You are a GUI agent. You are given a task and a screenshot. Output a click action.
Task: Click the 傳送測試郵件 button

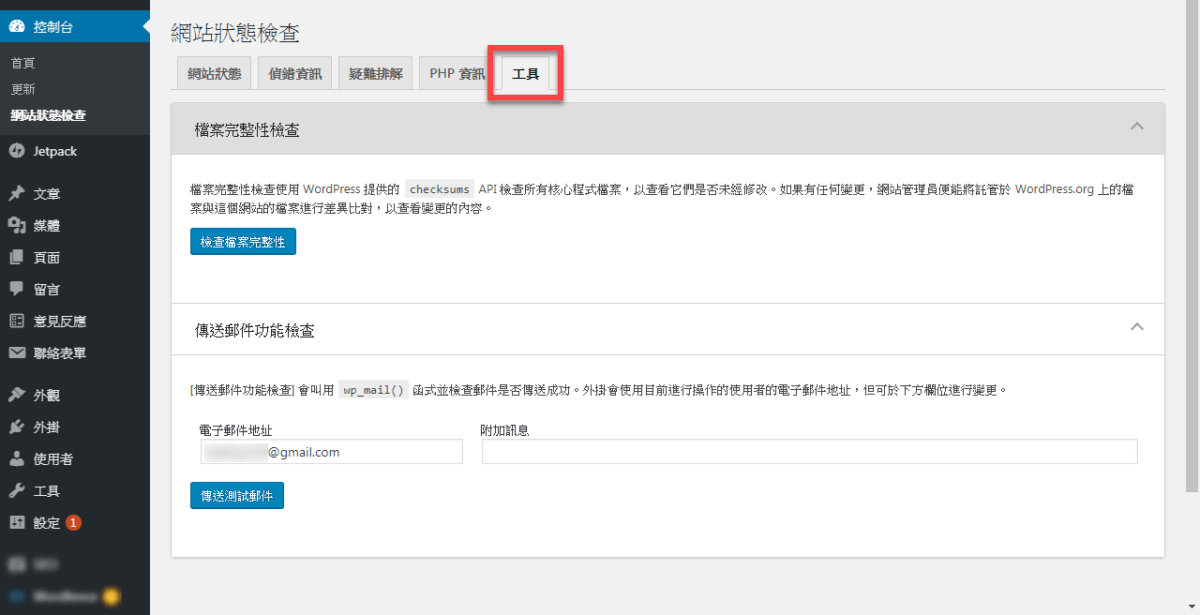pos(237,495)
